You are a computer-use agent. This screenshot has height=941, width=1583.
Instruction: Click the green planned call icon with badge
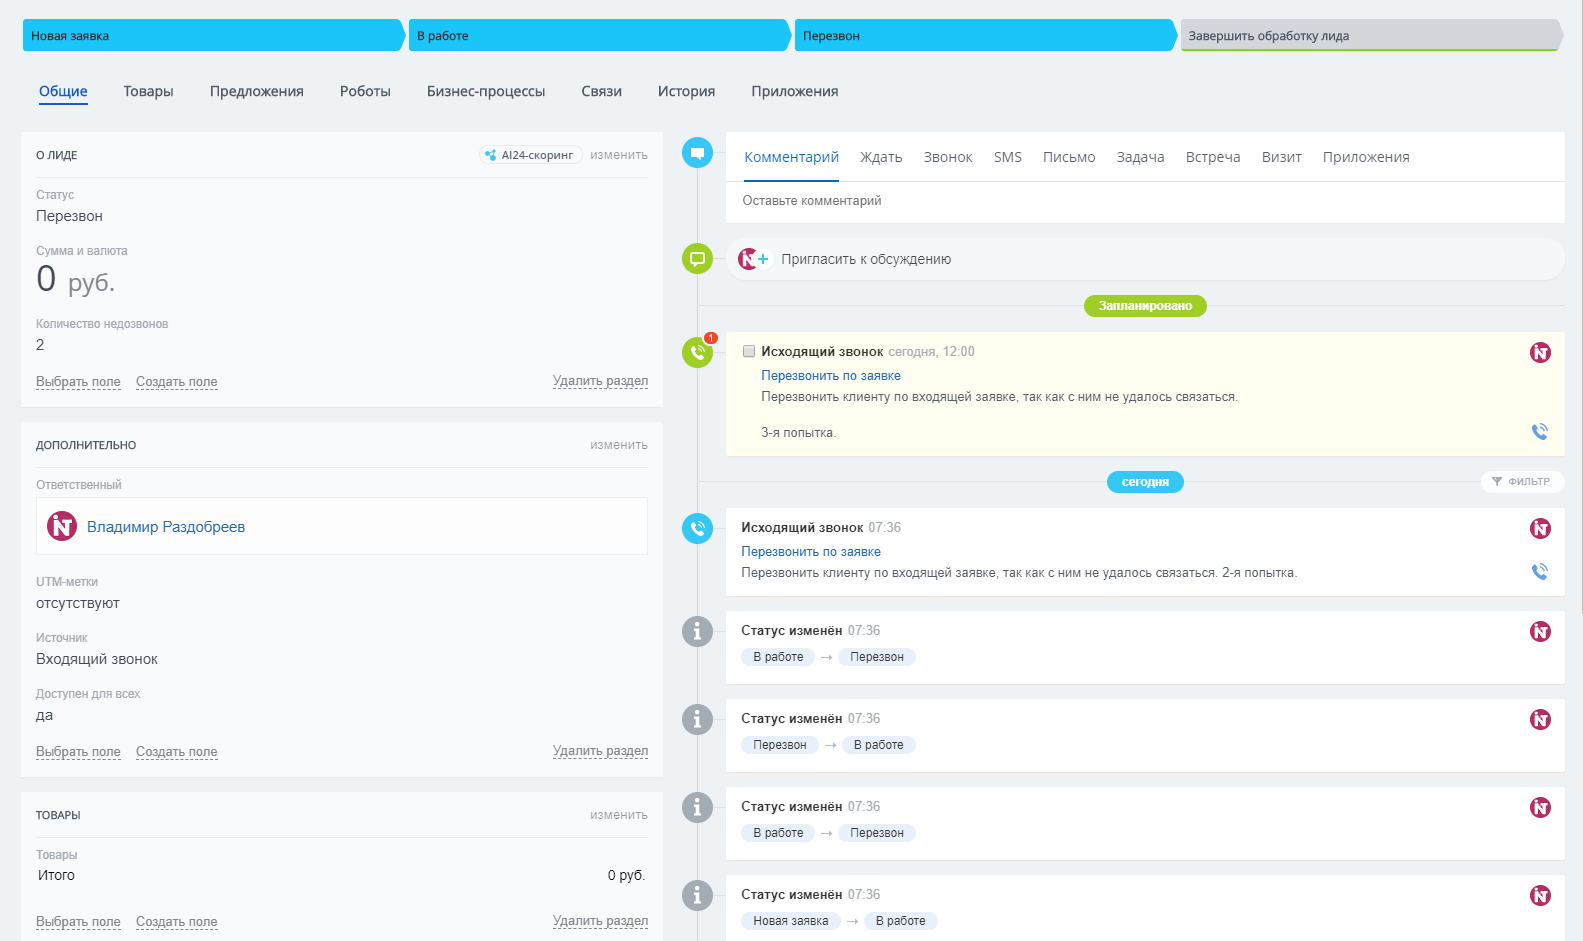(x=697, y=352)
